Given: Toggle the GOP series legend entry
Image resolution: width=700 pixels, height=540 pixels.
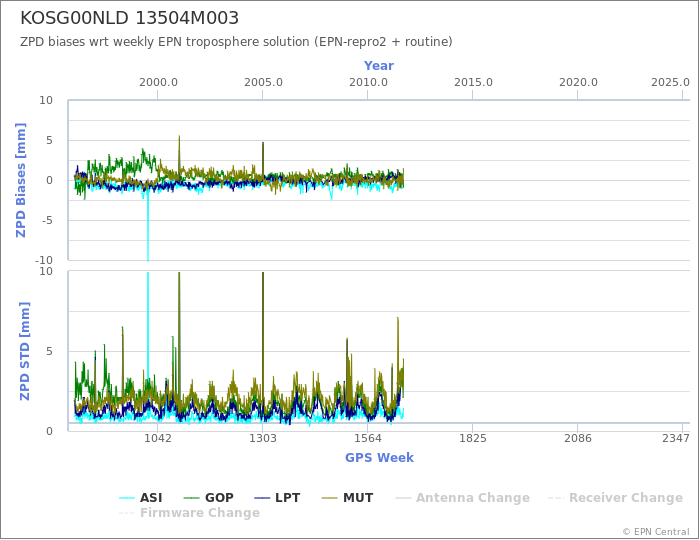Looking at the screenshot, I should (208, 498).
